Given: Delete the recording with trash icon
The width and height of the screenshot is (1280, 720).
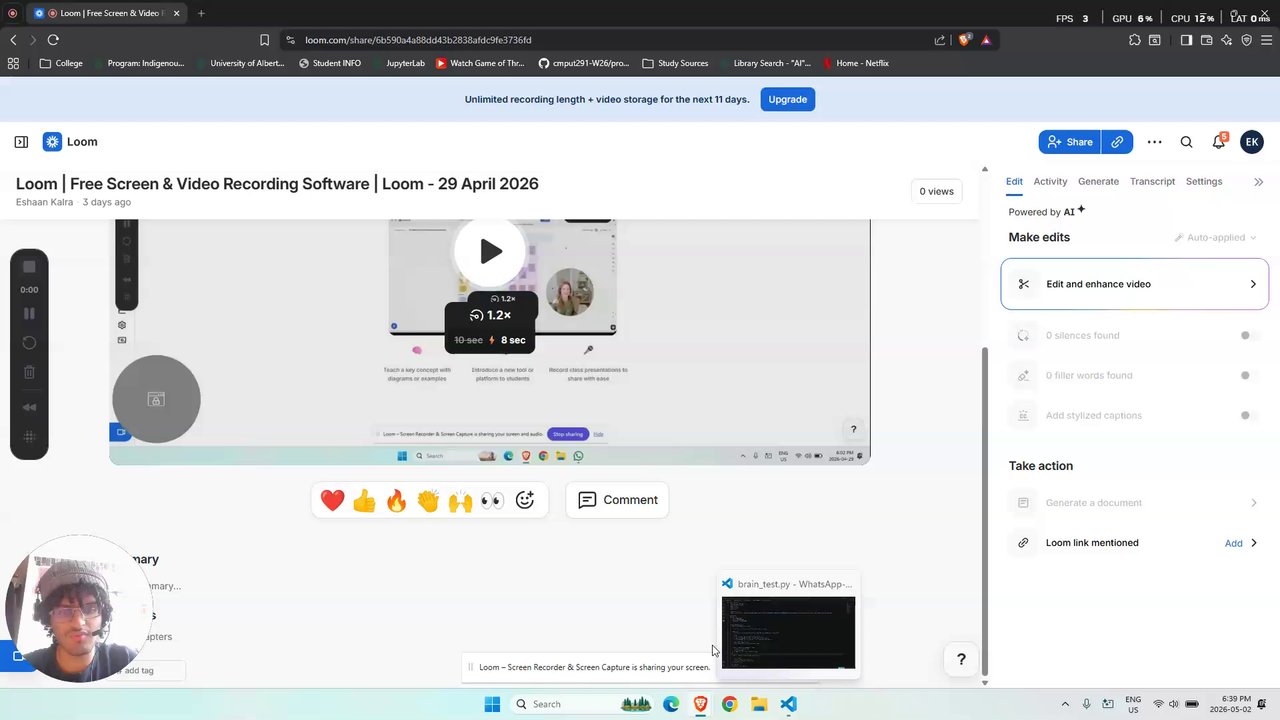Looking at the screenshot, I should click(x=29, y=373).
